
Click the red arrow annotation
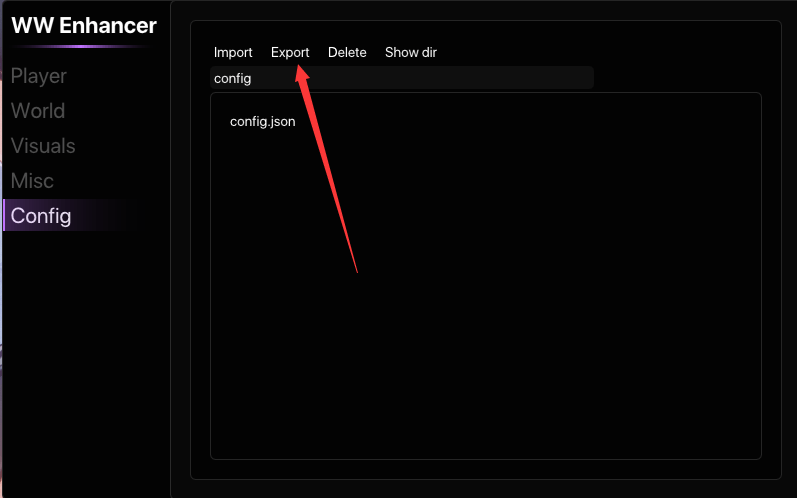pyautogui.click(x=328, y=168)
